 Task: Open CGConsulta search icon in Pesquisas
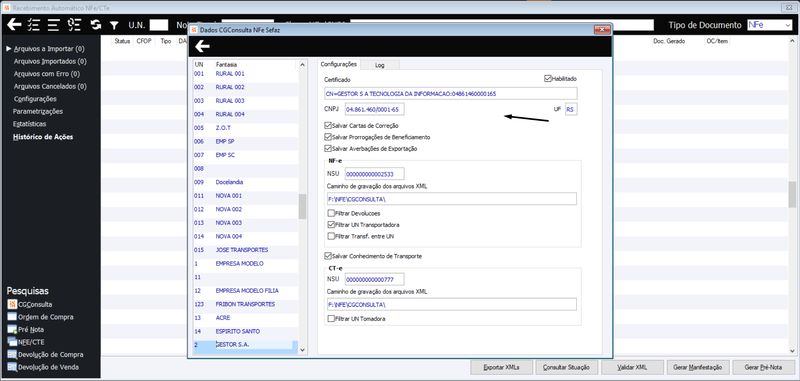pos(13,304)
